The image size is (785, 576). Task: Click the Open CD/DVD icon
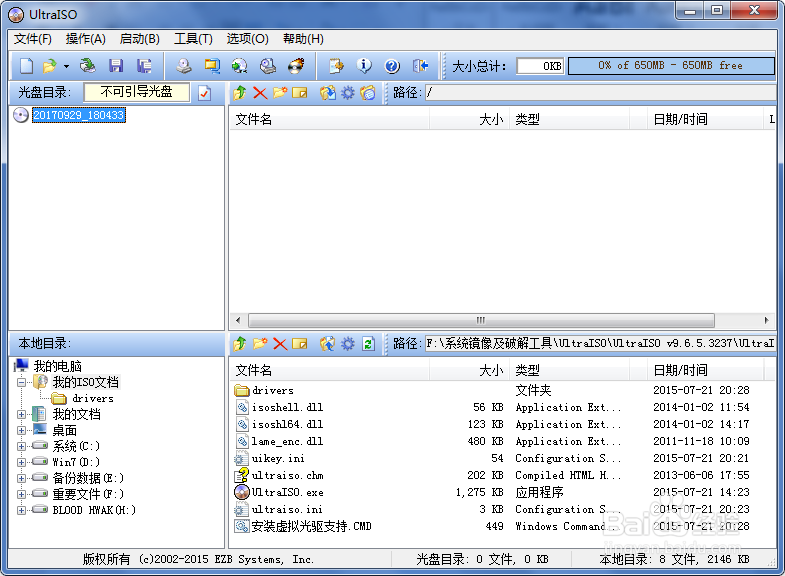[x=88, y=66]
